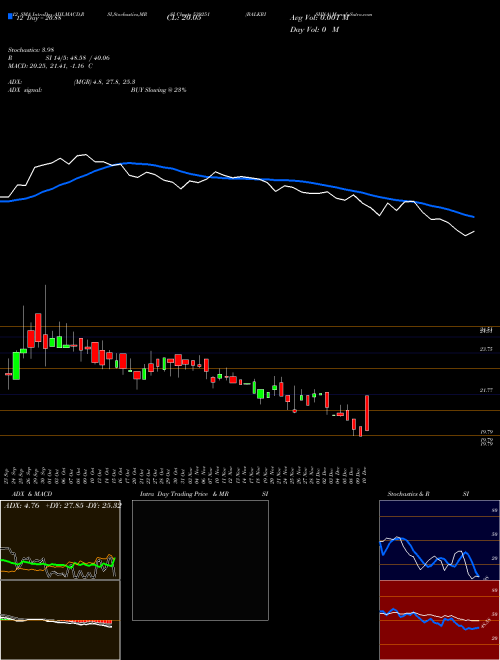Click the 'Day Vol: 0 M' value
The width and height of the screenshot is (500, 660).
click(314, 29)
